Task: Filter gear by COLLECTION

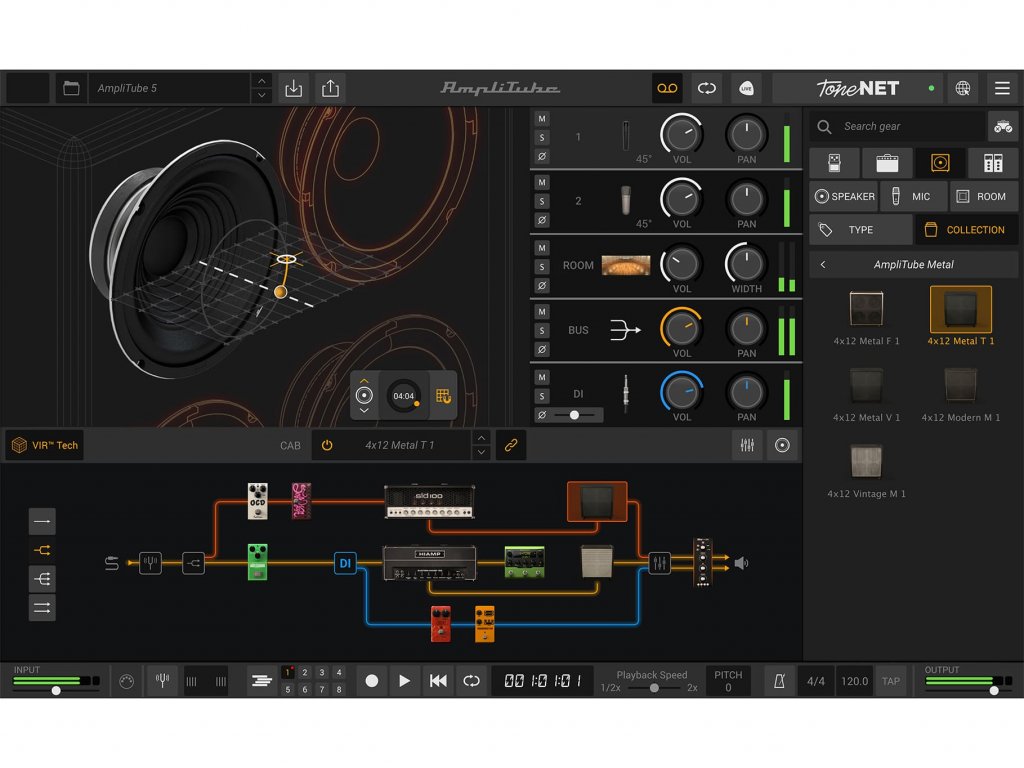Action: click(x=966, y=230)
